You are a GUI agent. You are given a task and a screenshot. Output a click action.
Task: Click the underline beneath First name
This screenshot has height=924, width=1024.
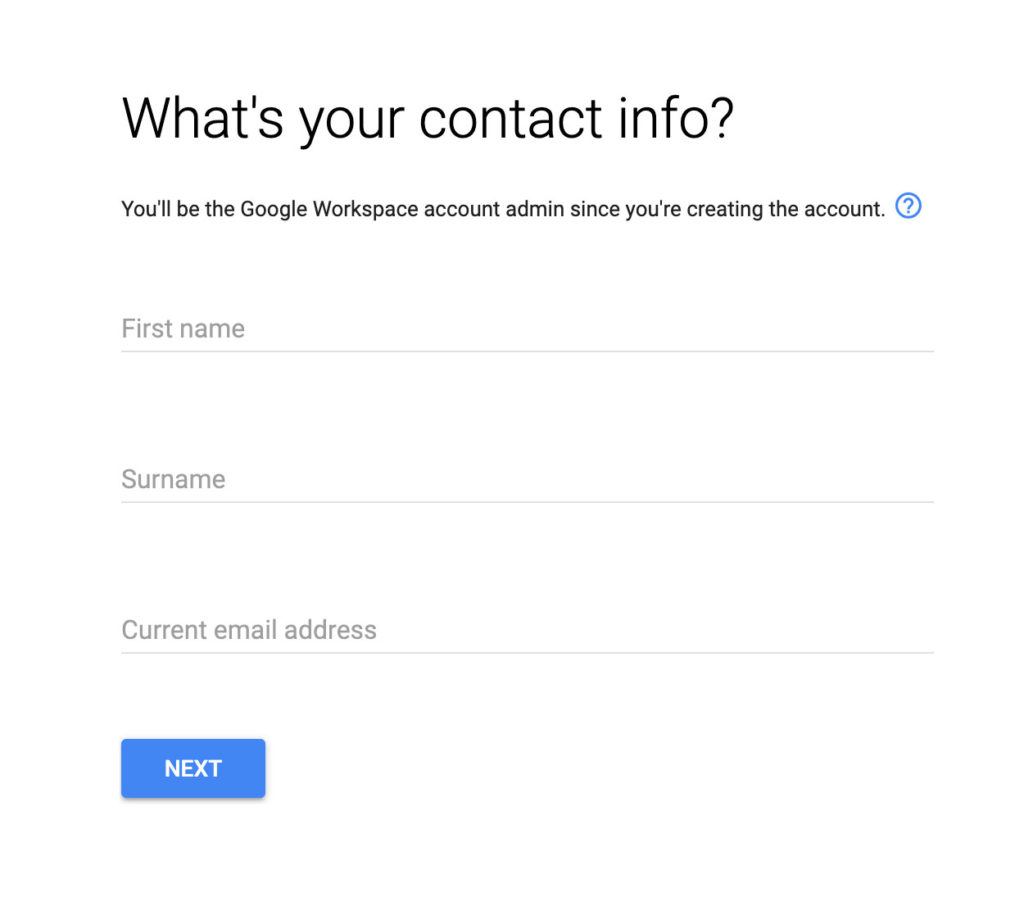527,351
